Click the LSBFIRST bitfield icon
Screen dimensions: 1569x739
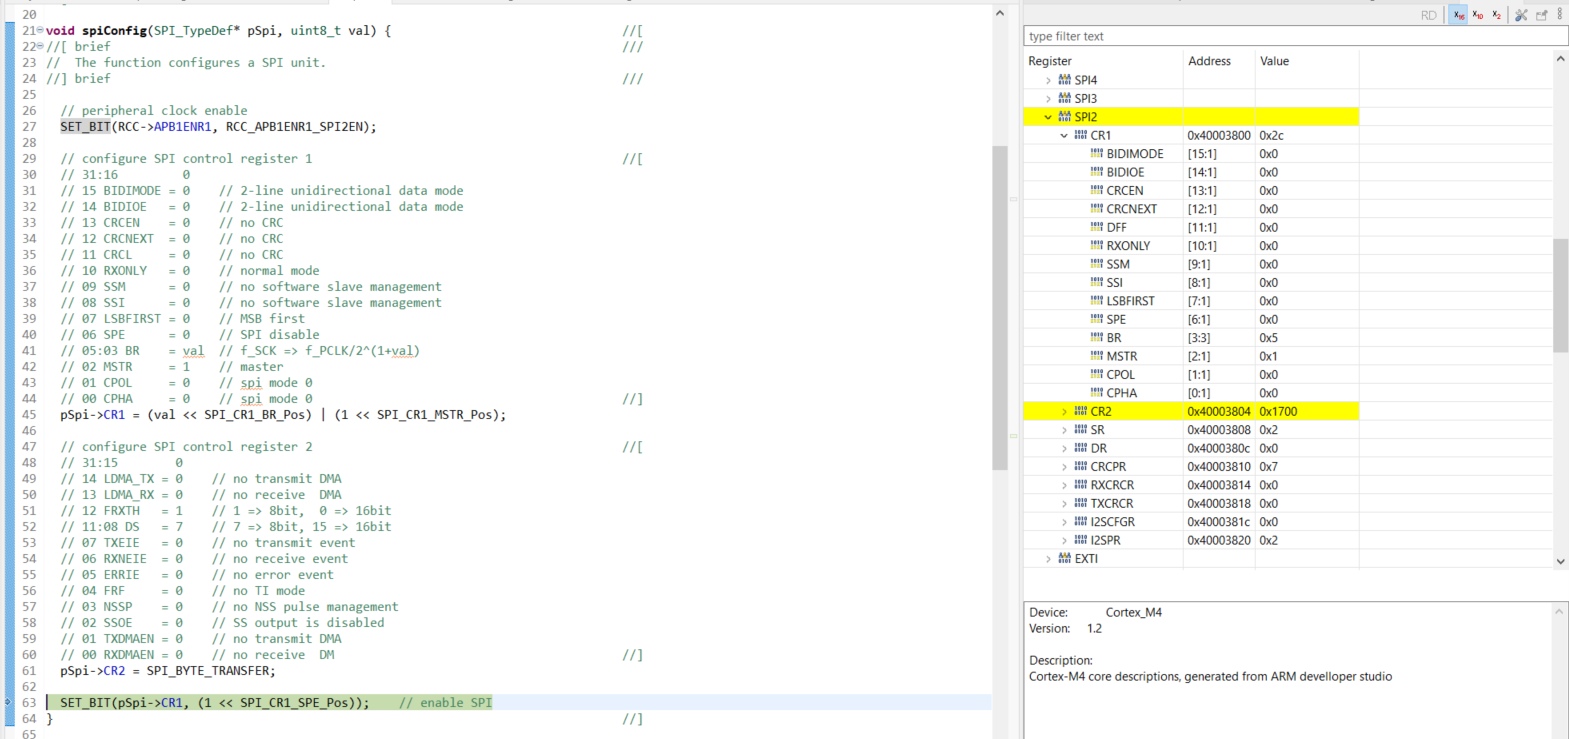pos(1097,301)
